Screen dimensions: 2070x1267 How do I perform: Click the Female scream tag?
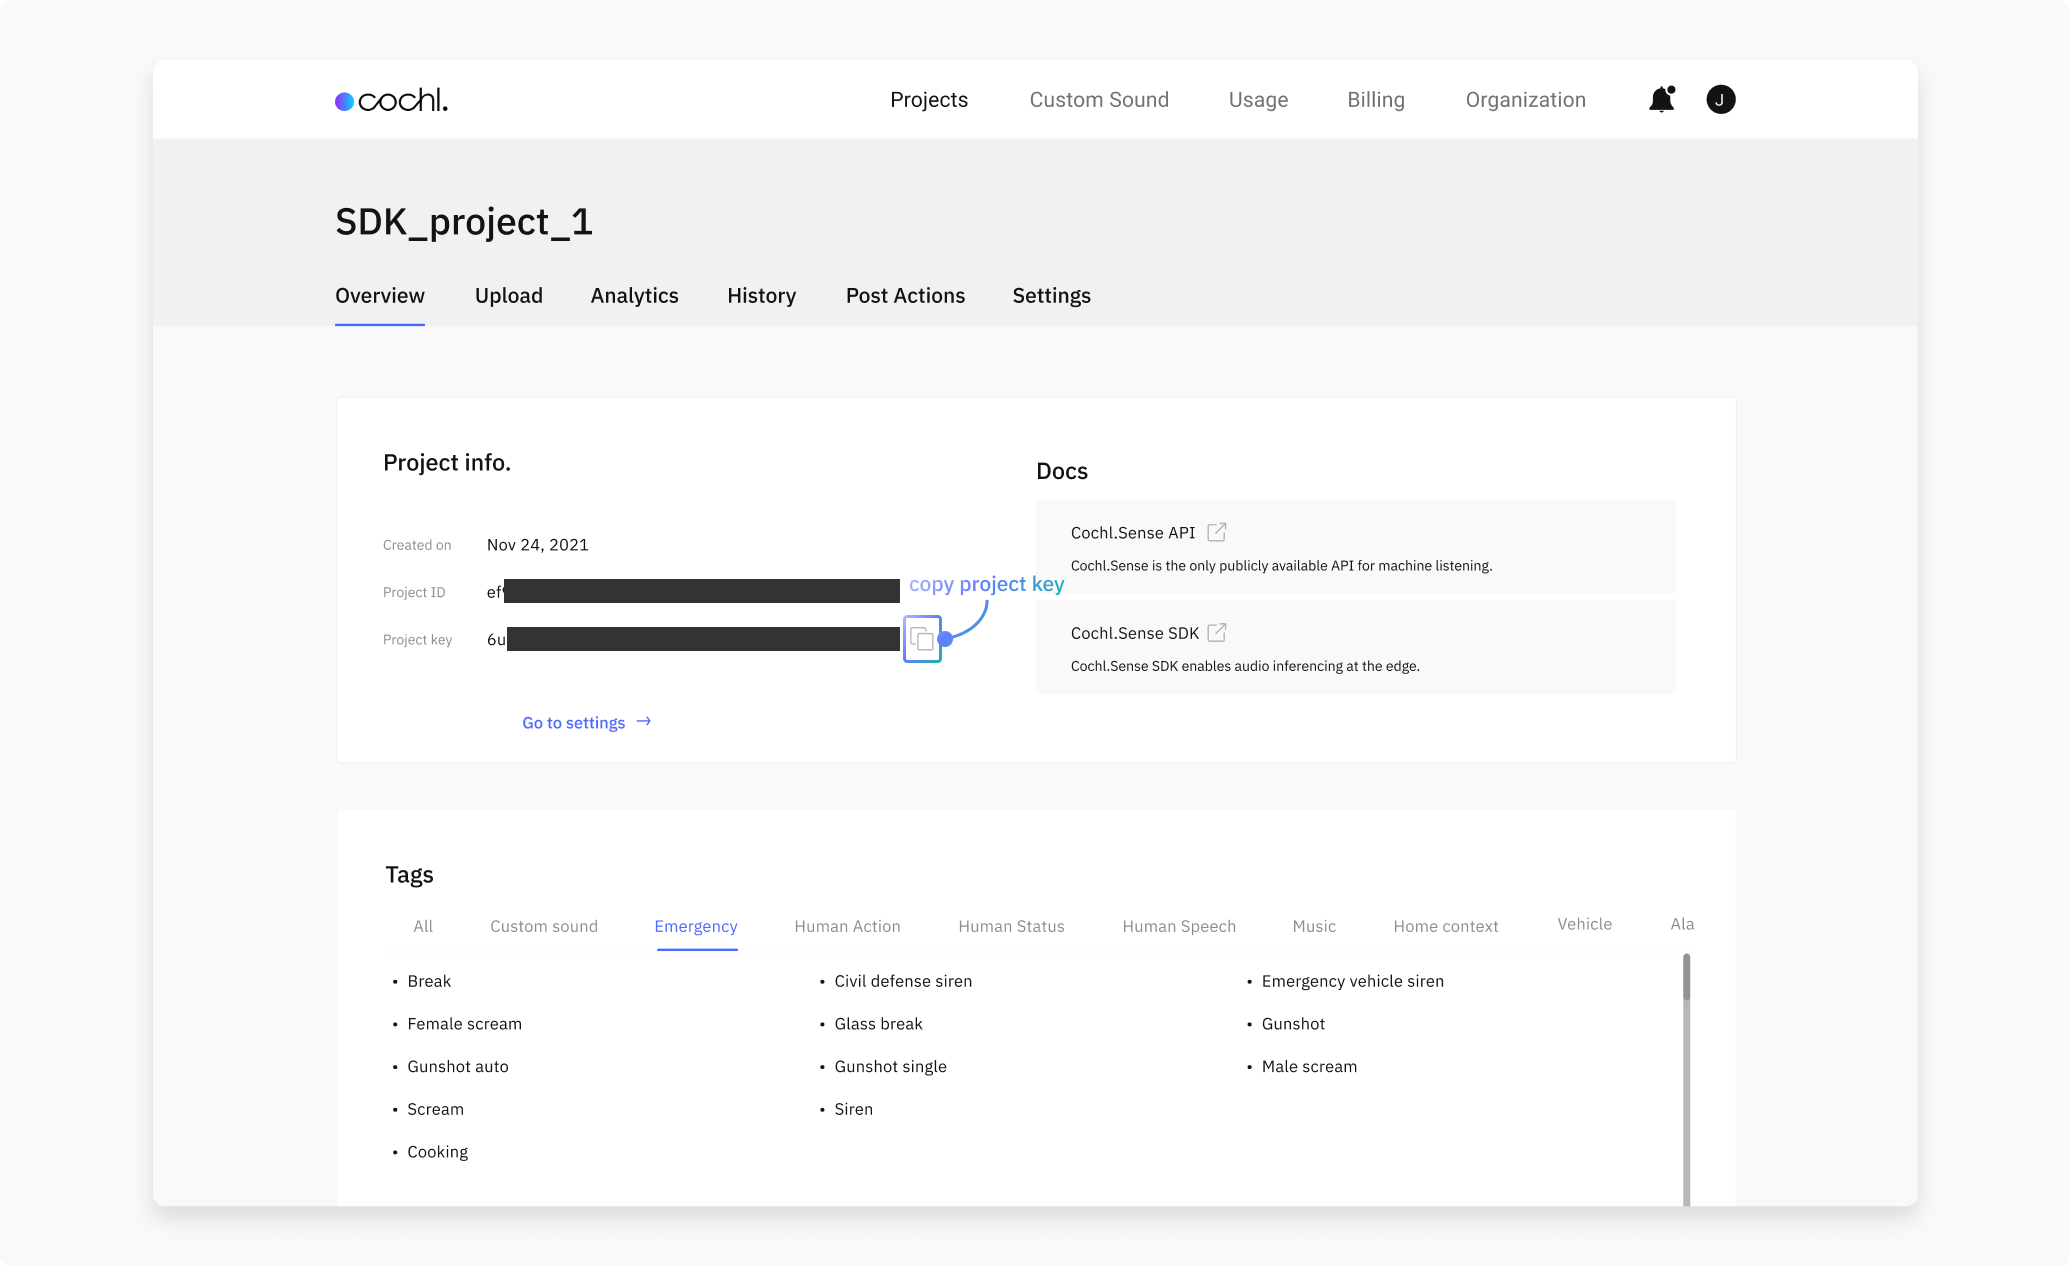tap(464, 1024)
